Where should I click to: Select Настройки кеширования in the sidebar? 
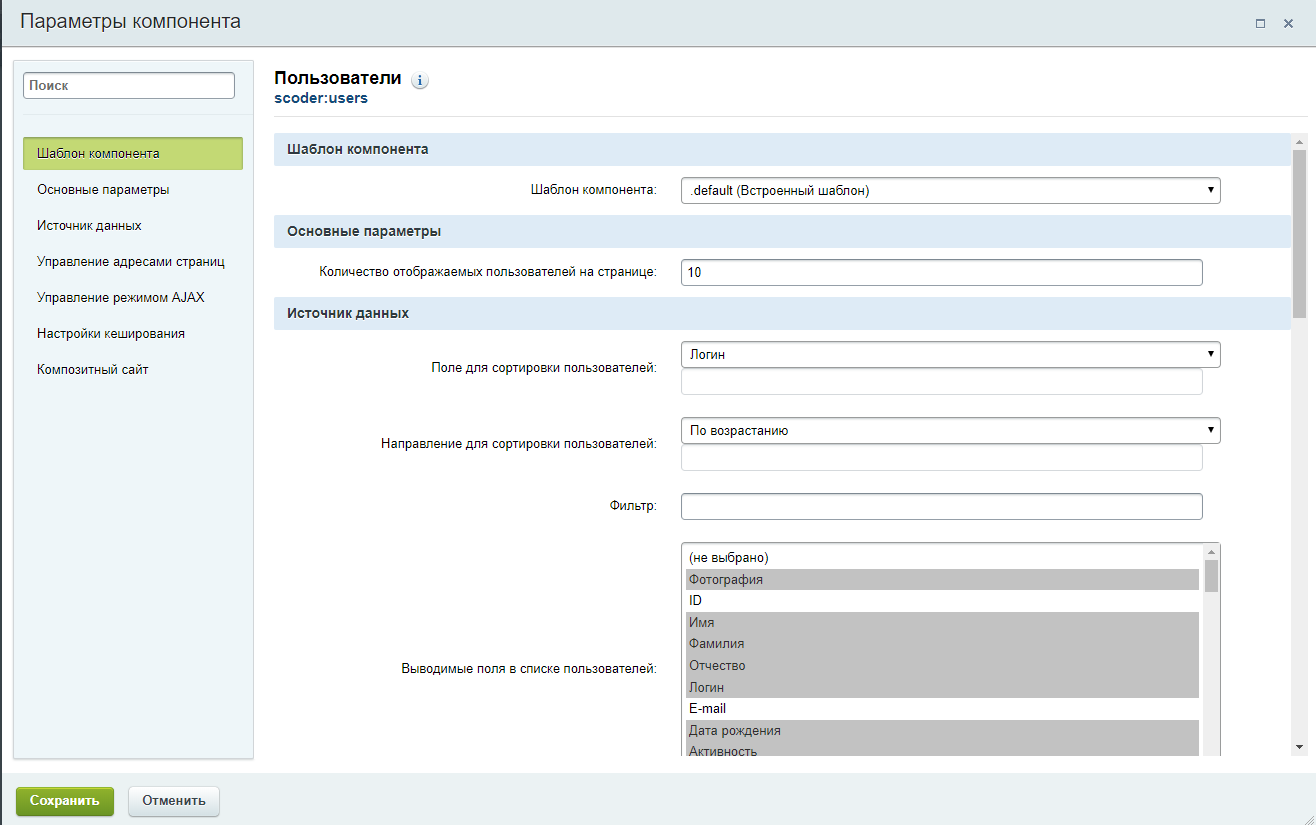[x=111, y=334]
